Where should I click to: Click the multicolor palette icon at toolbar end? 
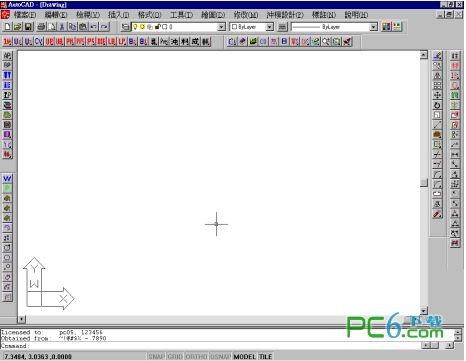coord(386,27)
